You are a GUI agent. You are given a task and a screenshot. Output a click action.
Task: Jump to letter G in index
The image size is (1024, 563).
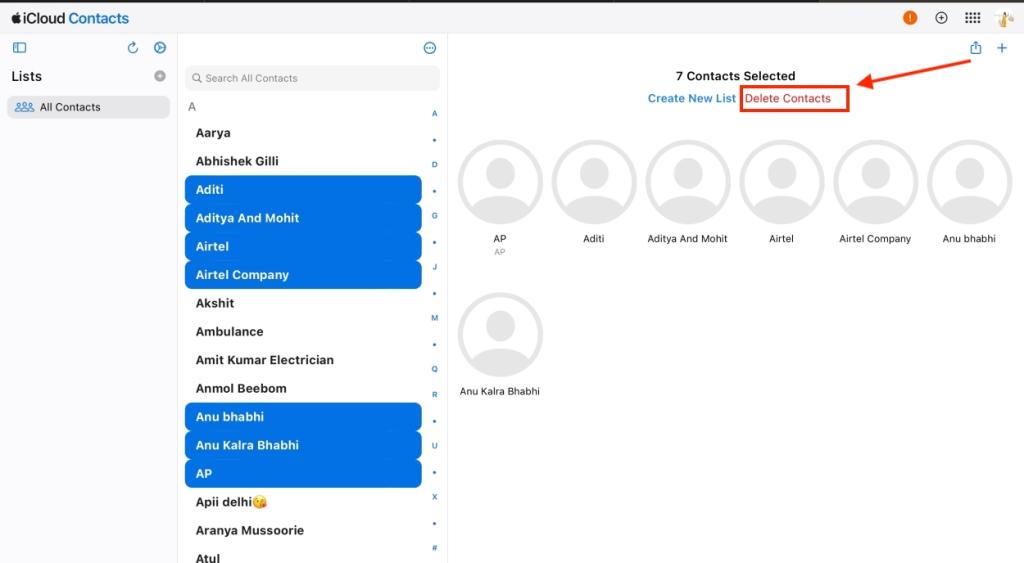pyautogui.click(x=434, y=216)
